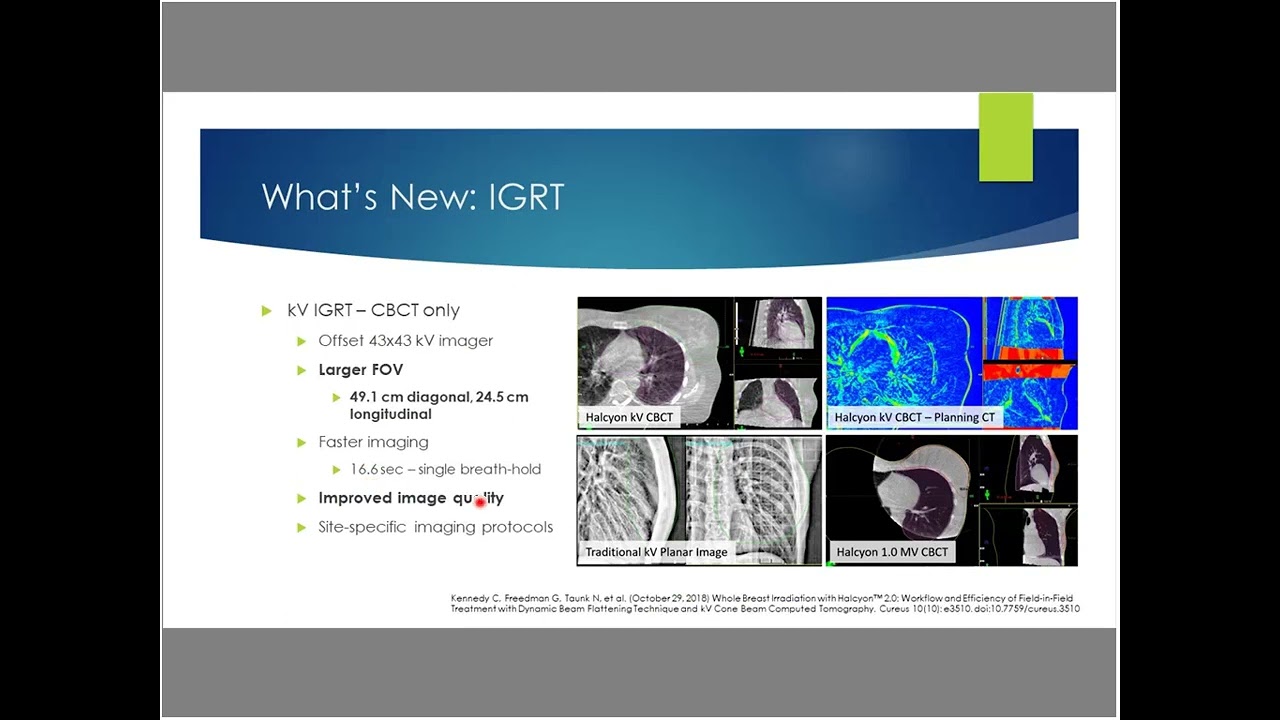This screenshot has width=1280, height=720.
Task: Click the "Halcyon 1.0 MV CBCT" caption
Action: pos(891,551)
